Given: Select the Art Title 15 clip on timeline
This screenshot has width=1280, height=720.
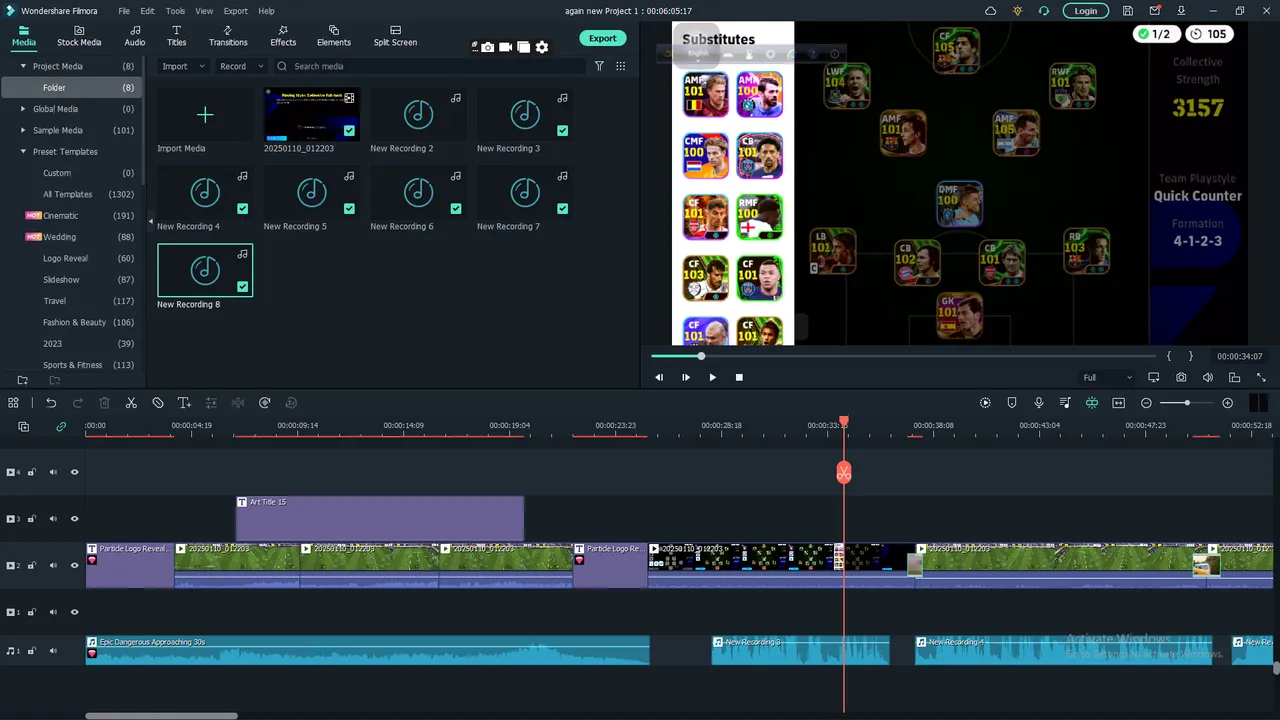Looking at the screenshot, I should click(x=379, y=519).
